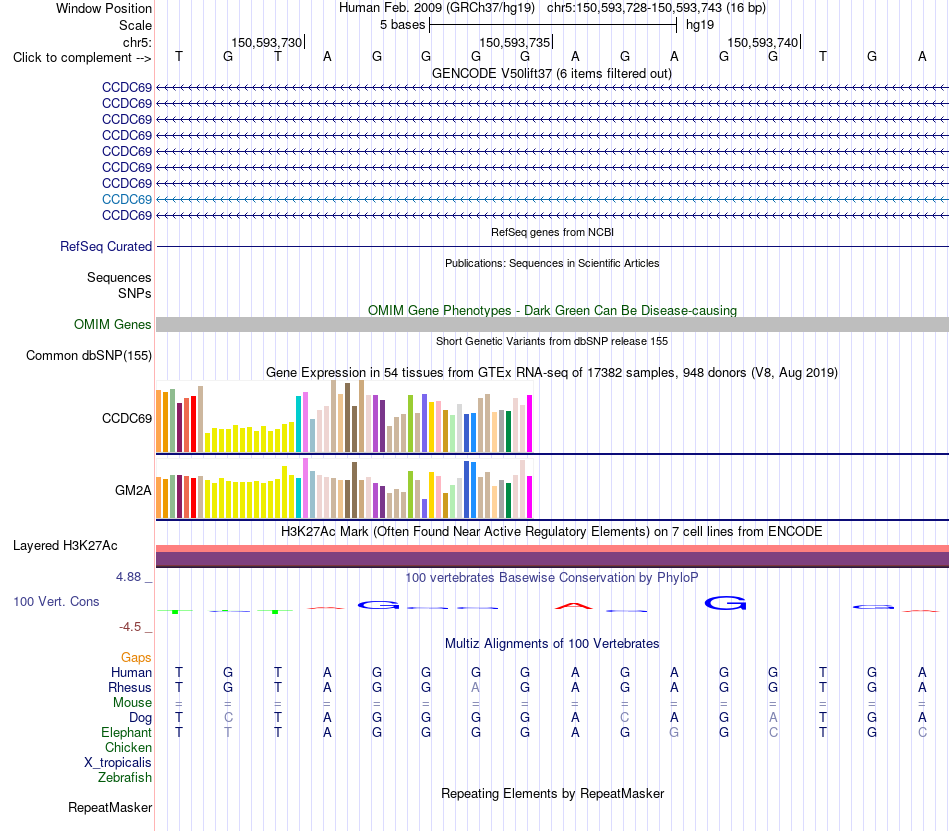This screenshot has height=831, width=950.
Task: Click the -4.5 PhyloP lower scale value
Action: click(130, 627)
